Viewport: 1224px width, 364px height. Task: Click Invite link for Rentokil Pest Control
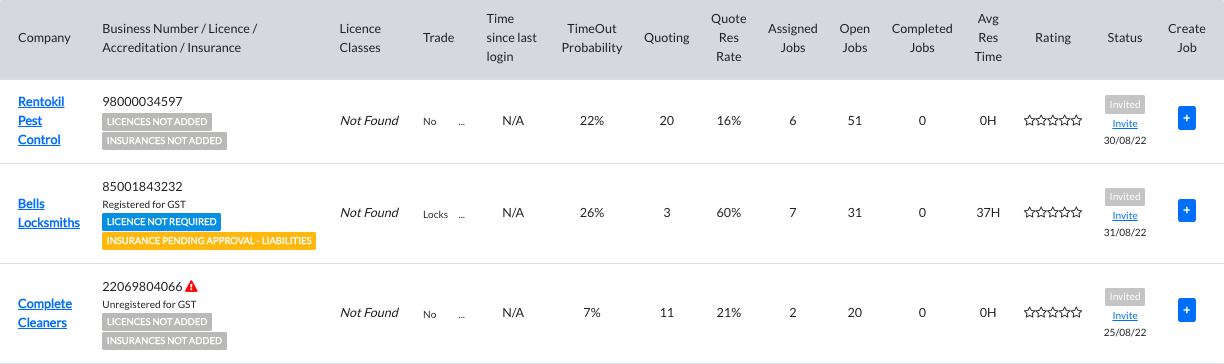click(1125, 124)
